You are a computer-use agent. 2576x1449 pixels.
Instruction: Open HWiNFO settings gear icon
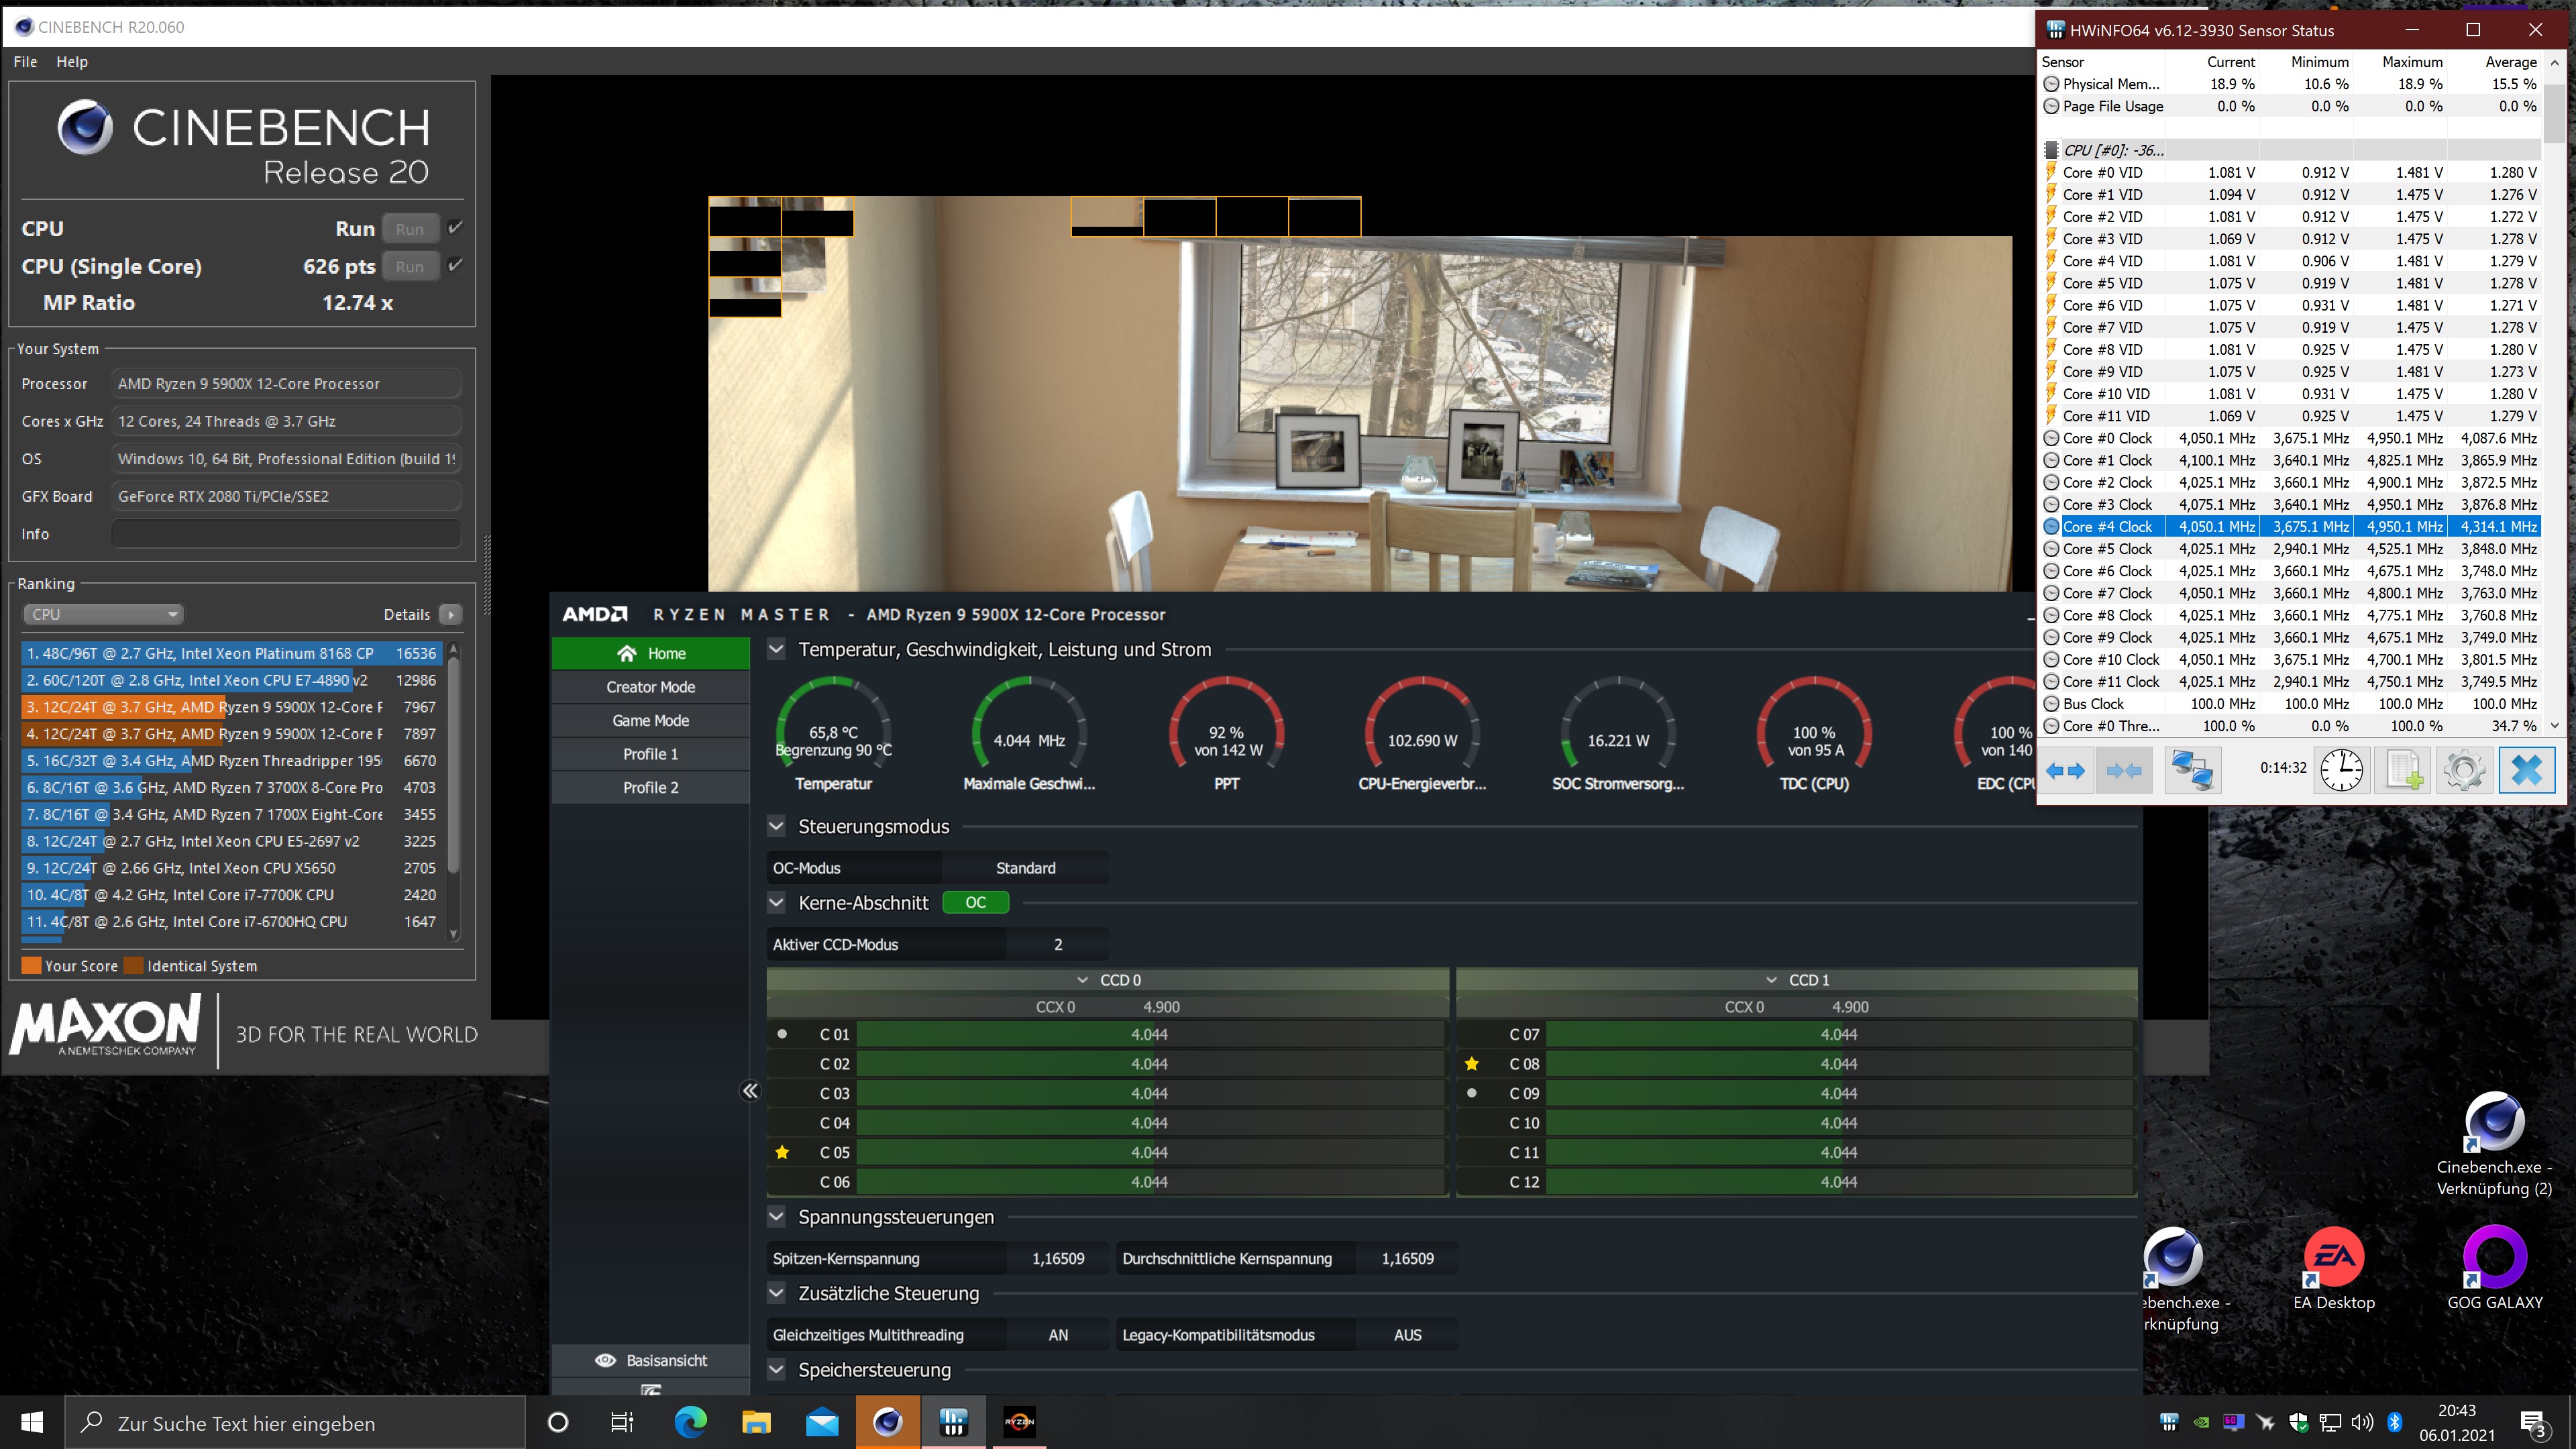tap(2464, 770)
